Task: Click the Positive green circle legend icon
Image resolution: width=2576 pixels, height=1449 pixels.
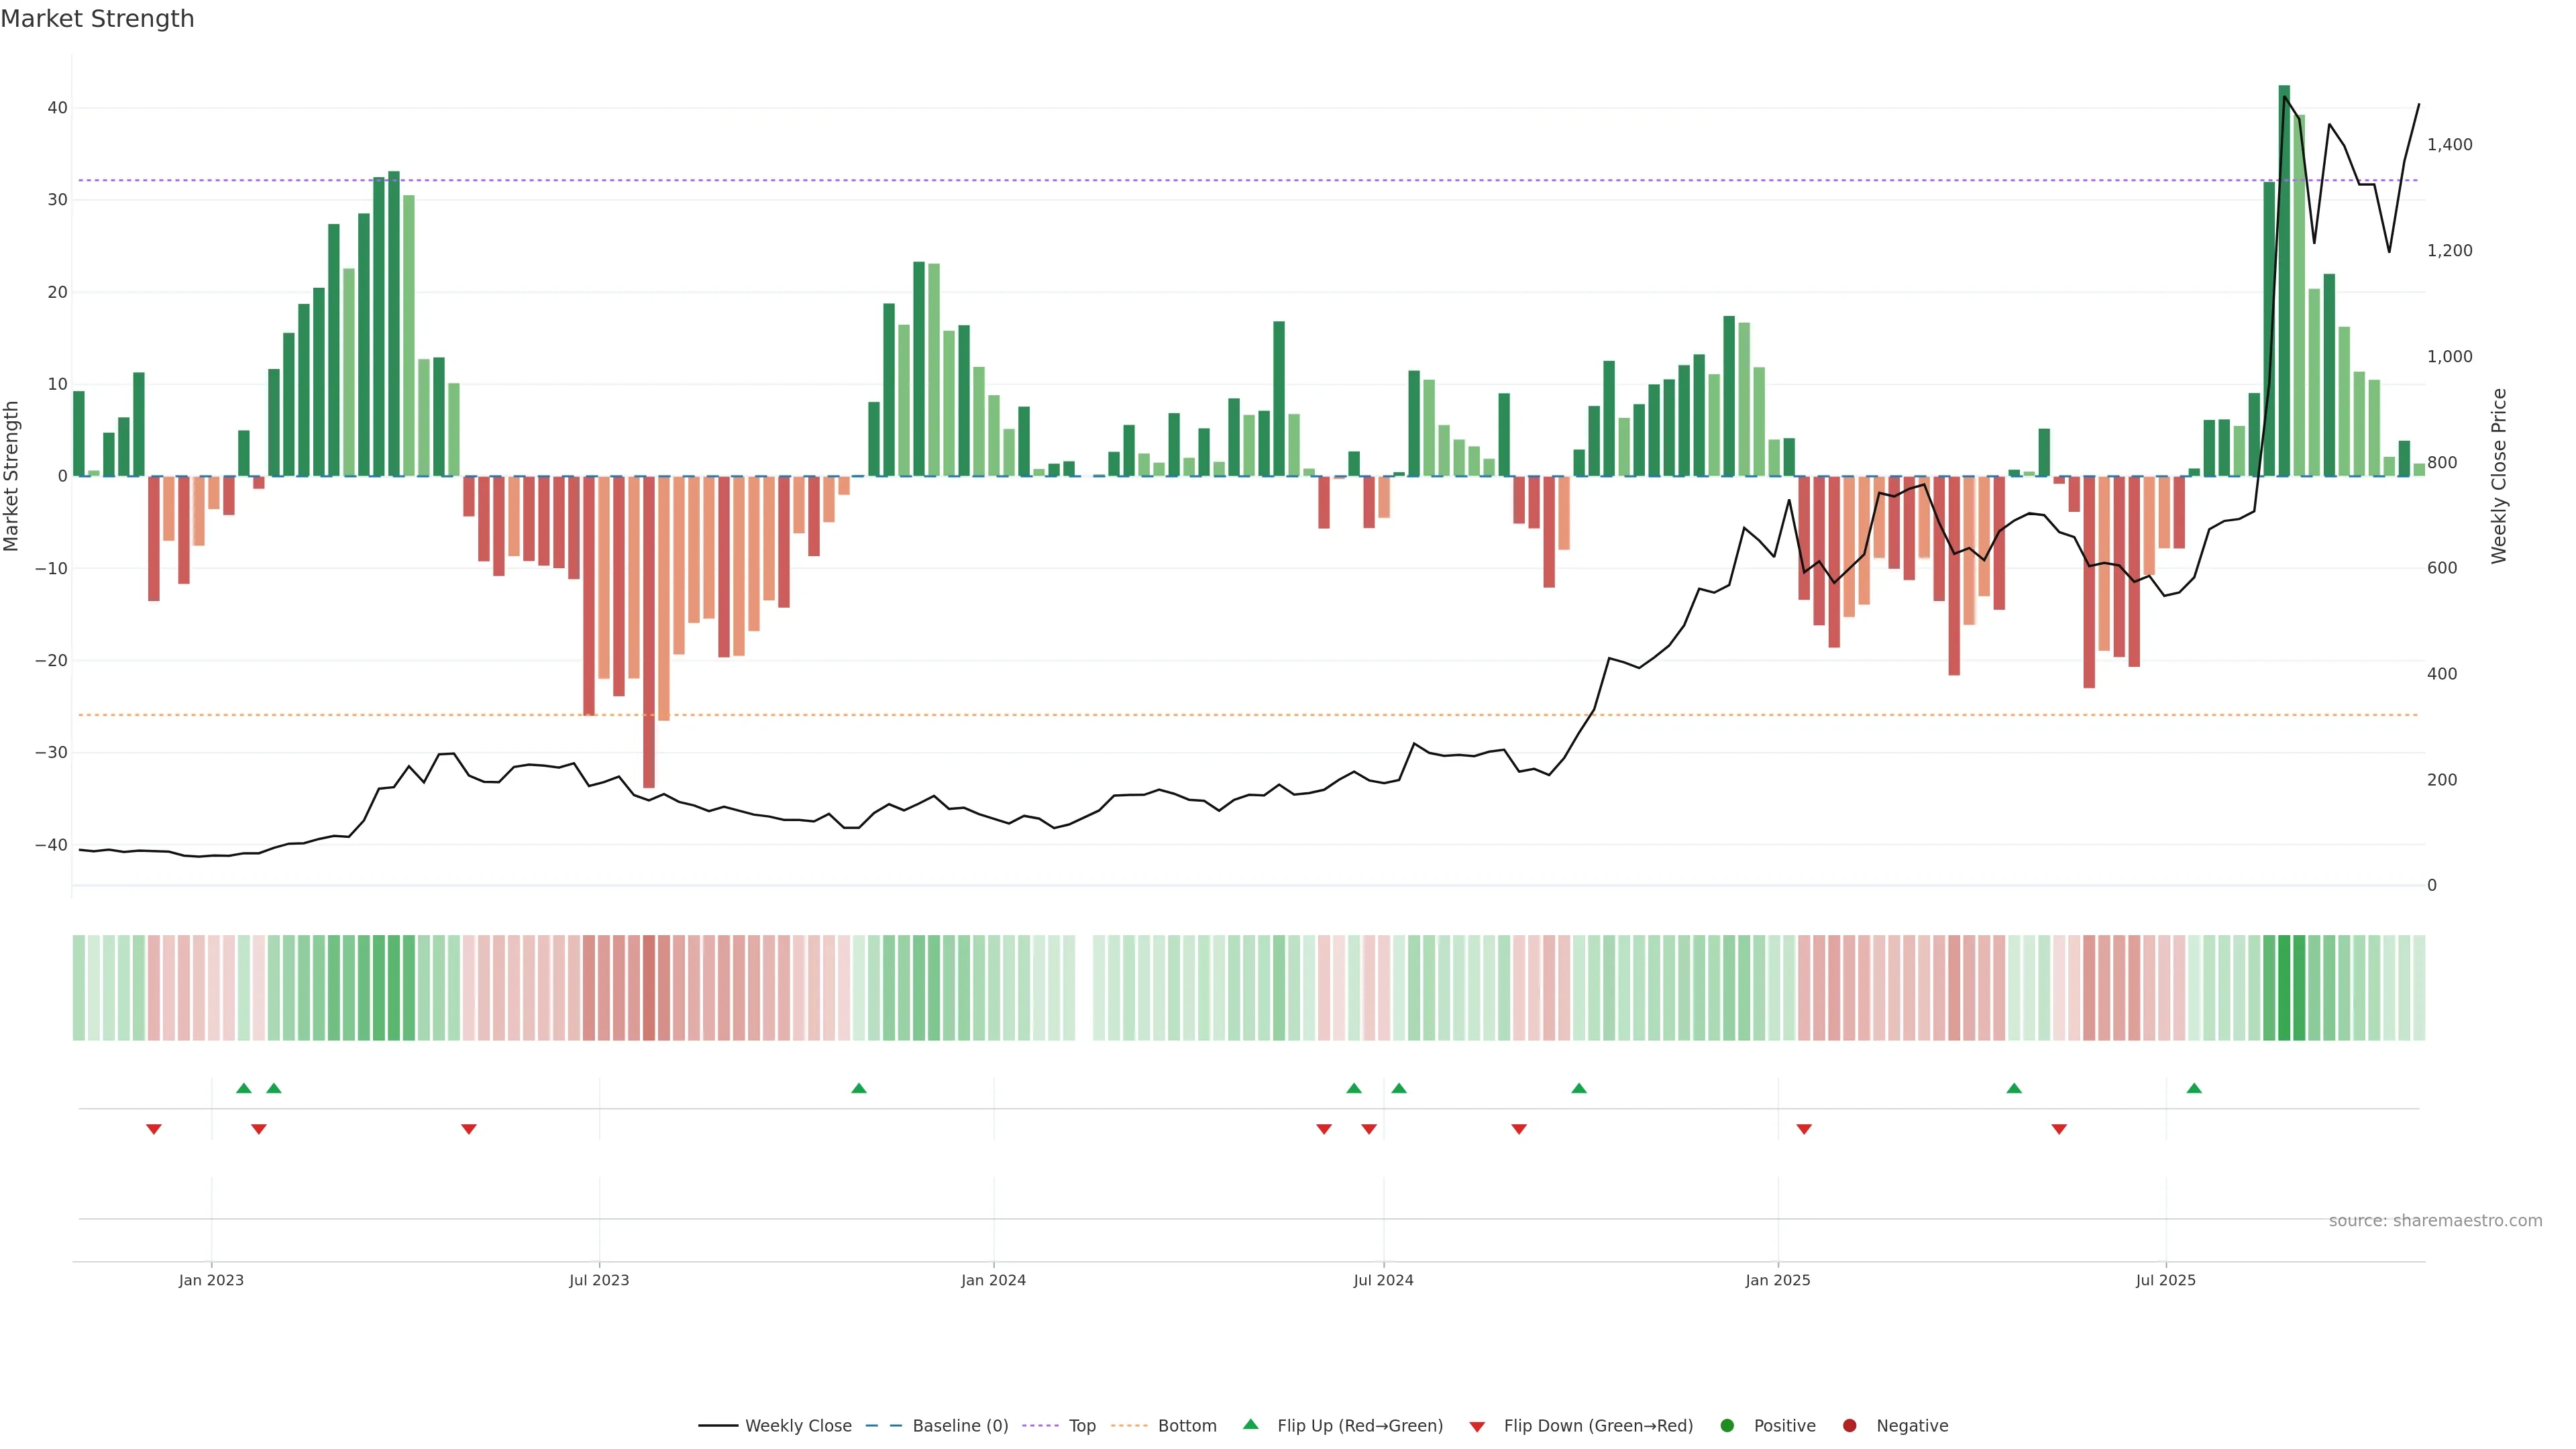Action: pos(1727,1426)
